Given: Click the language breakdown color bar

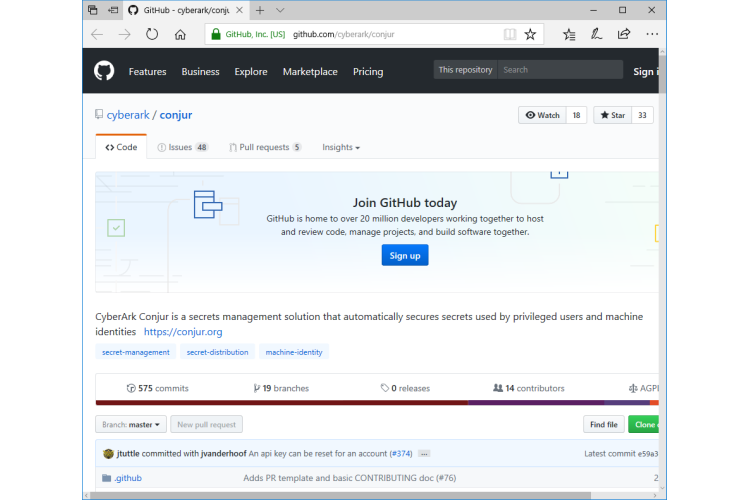Looking at the screenshot, I should 378,403.
